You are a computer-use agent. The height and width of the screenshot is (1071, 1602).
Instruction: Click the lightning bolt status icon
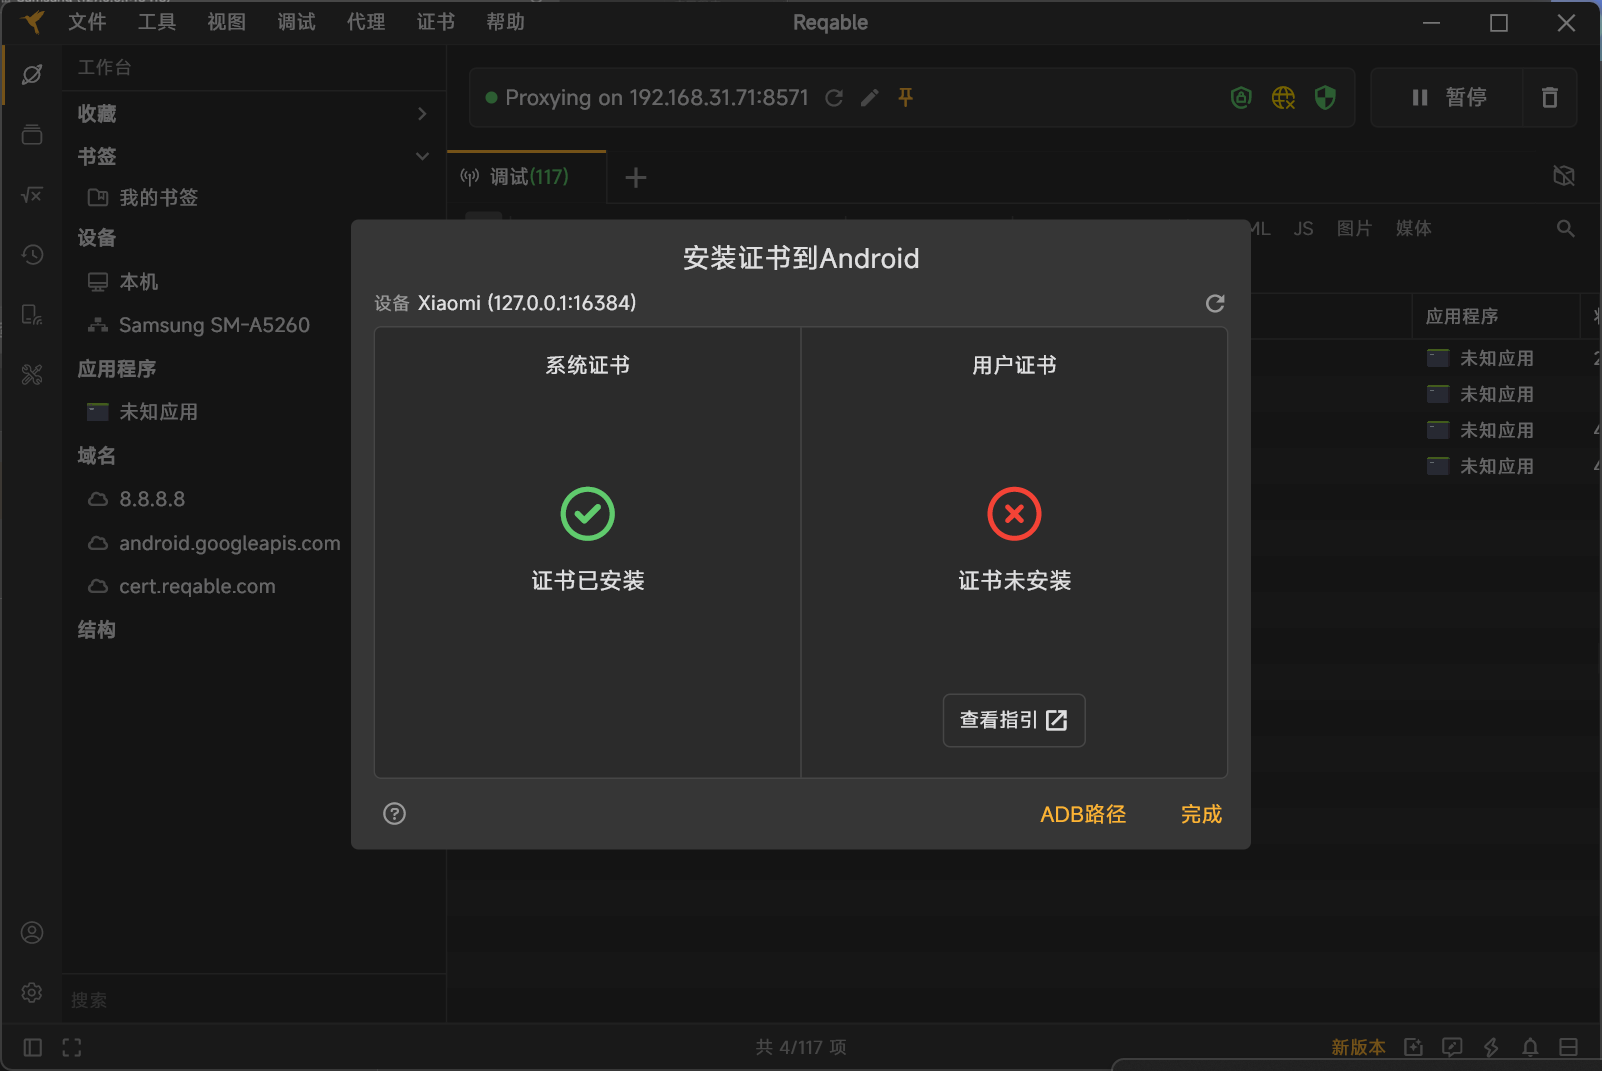click(1491, 1048)
